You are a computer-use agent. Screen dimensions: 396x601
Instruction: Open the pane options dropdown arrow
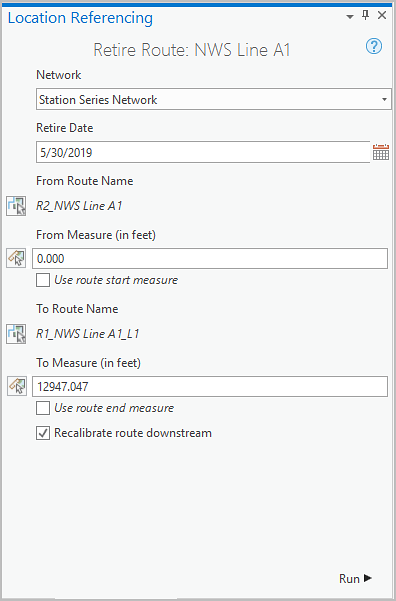pyautogui.click(x=350, y=17)
